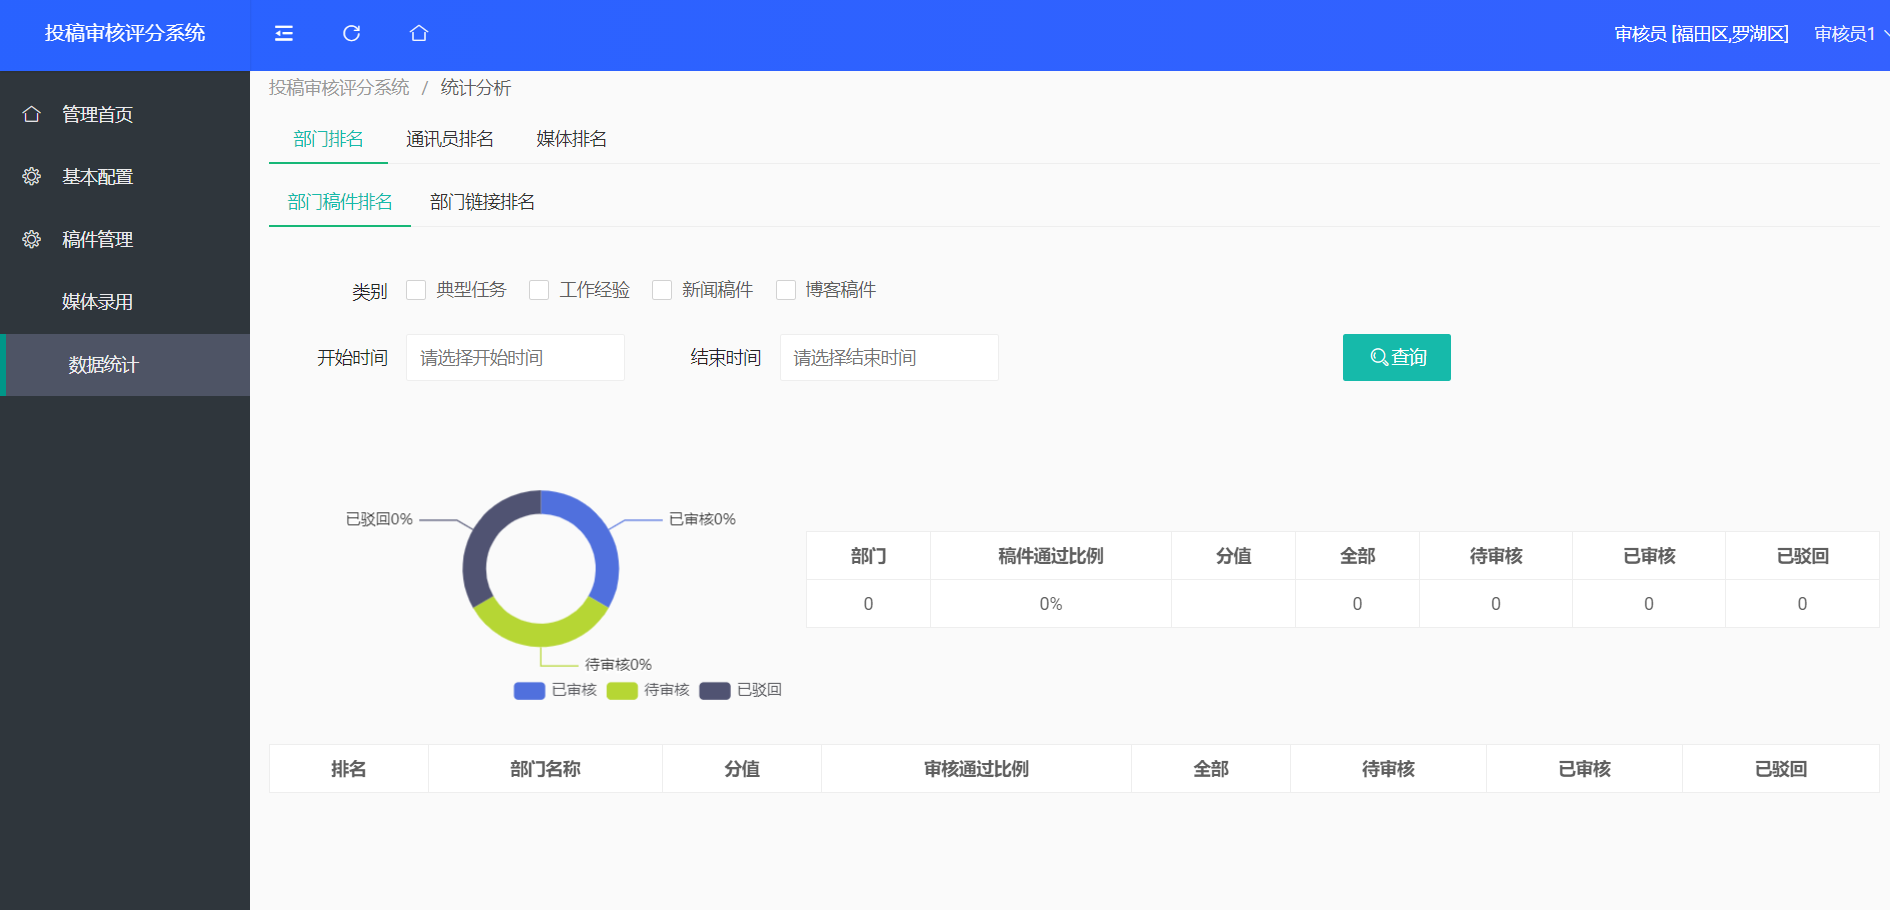Open the 结束时间 date picker
Screen dimensions: 1890x910
[888, 358]
